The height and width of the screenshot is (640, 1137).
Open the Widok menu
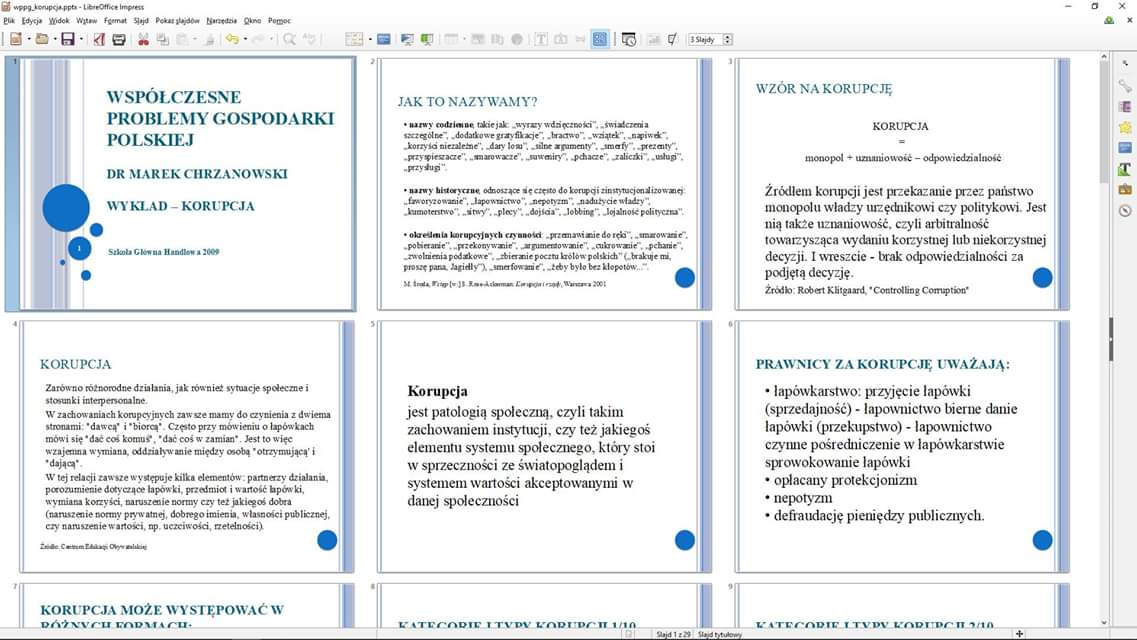(59, 20)
